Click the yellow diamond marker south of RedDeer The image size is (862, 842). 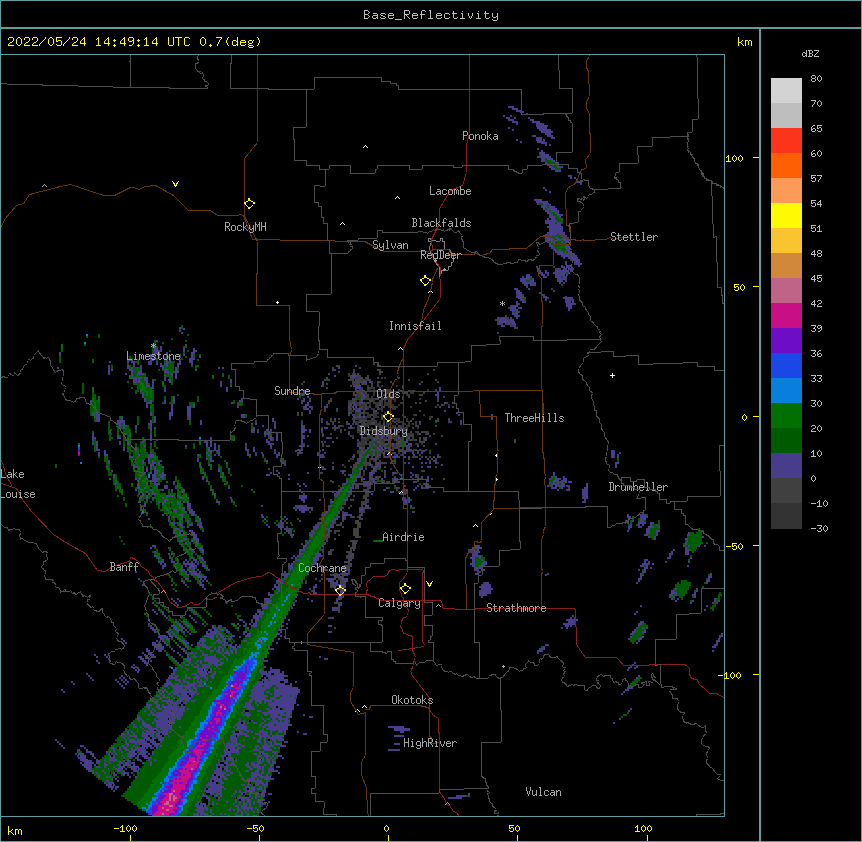tap(426, 281)
